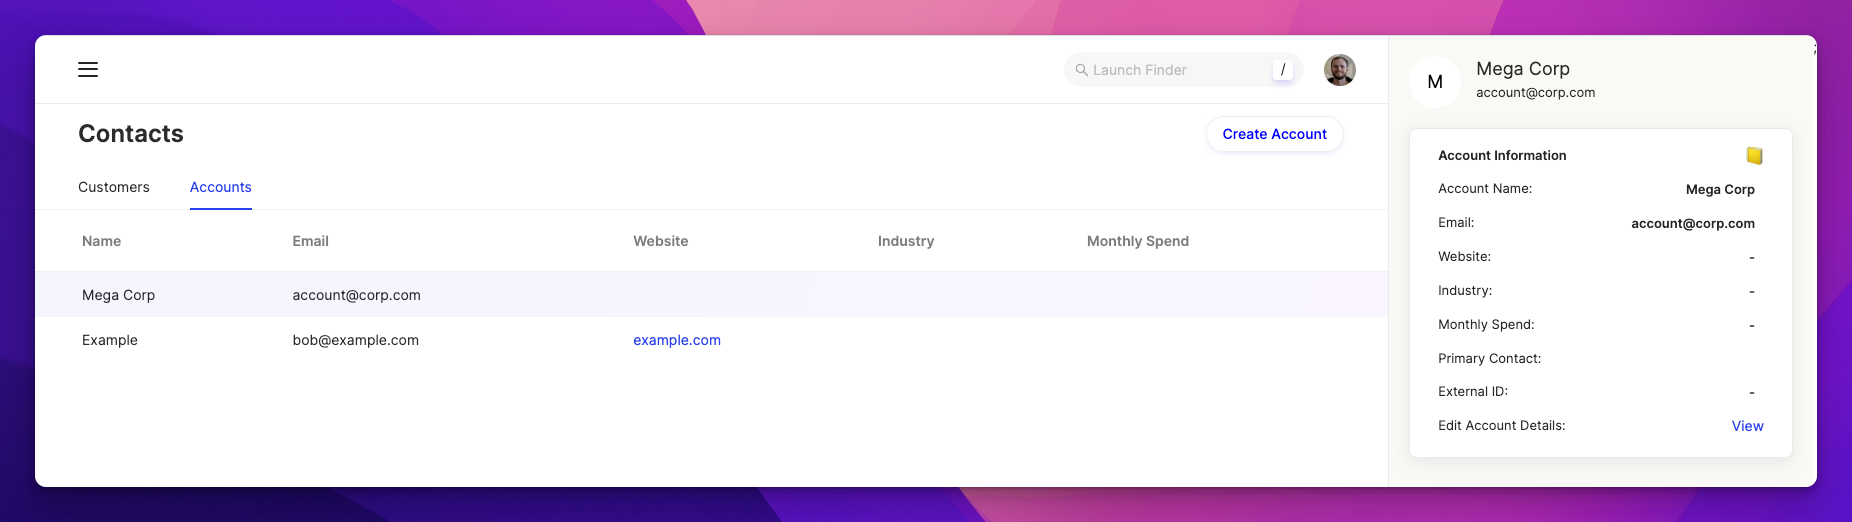Viewport: 1852px width, 522px height.
Task: Click View next to Edit Account Details
Action: 1747,426
